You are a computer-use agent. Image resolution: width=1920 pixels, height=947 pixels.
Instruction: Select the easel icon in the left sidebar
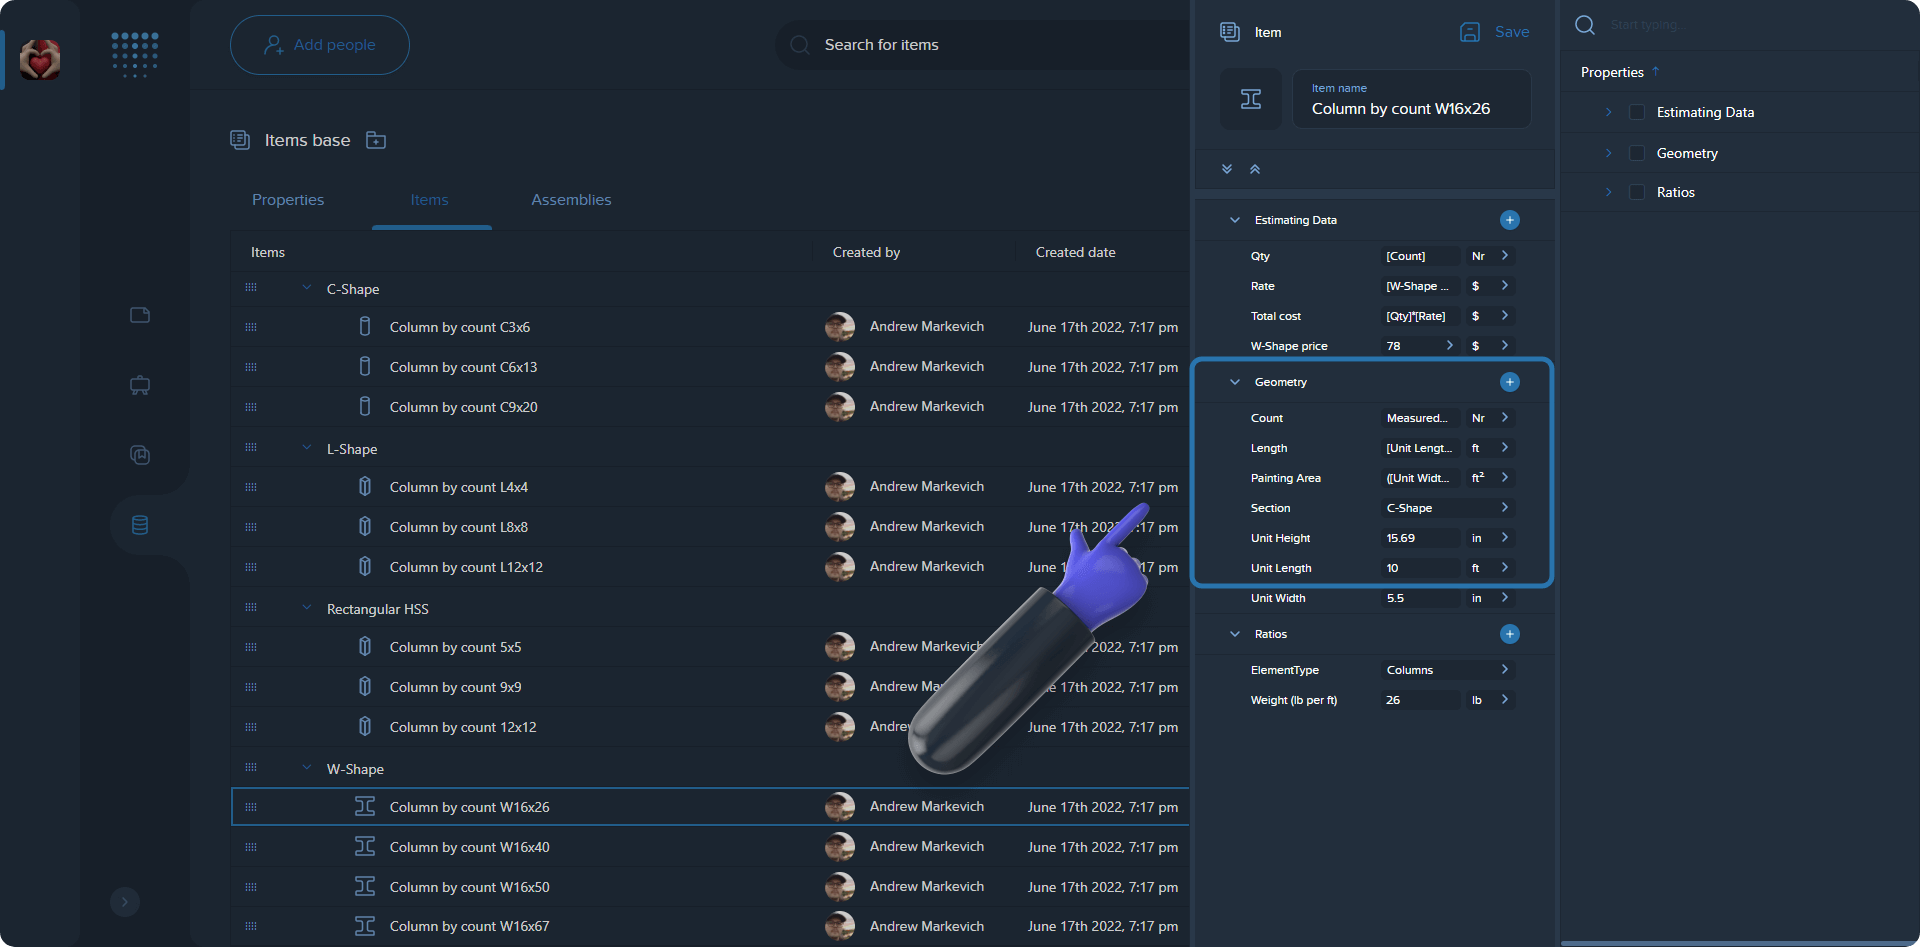tap(139, 385)
